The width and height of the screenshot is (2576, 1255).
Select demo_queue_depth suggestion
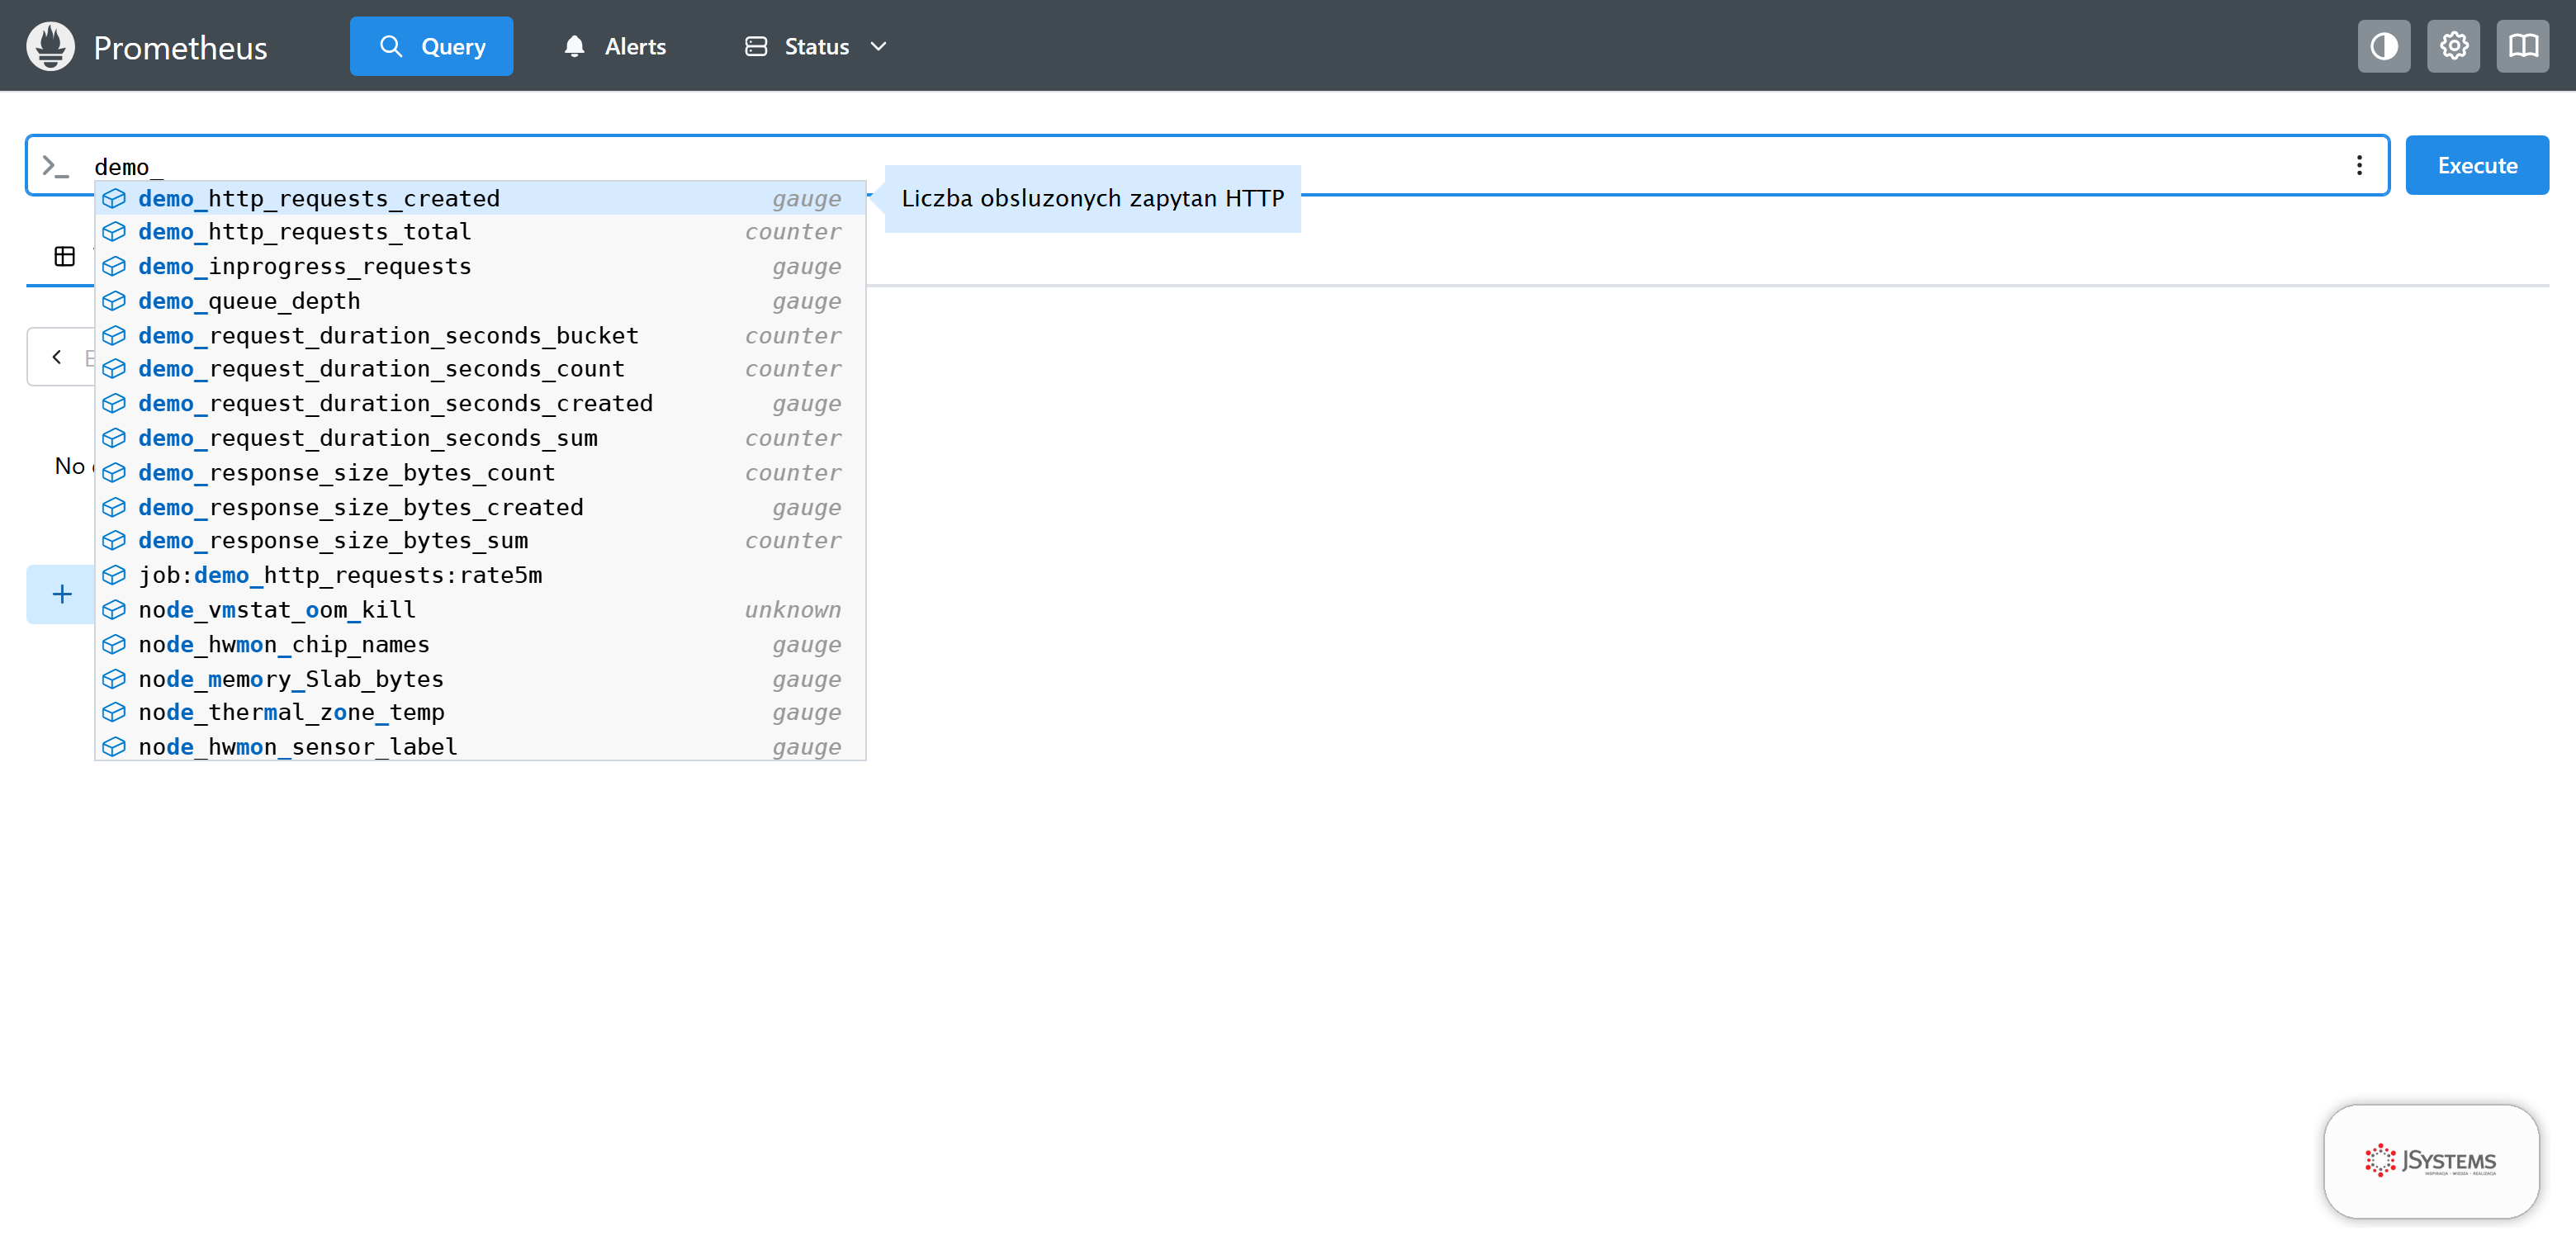(480, 301)
